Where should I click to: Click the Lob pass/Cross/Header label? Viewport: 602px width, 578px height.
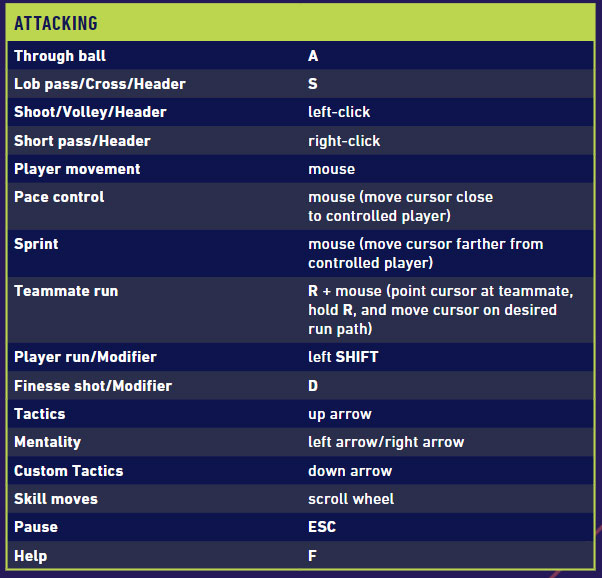point(100,84)
